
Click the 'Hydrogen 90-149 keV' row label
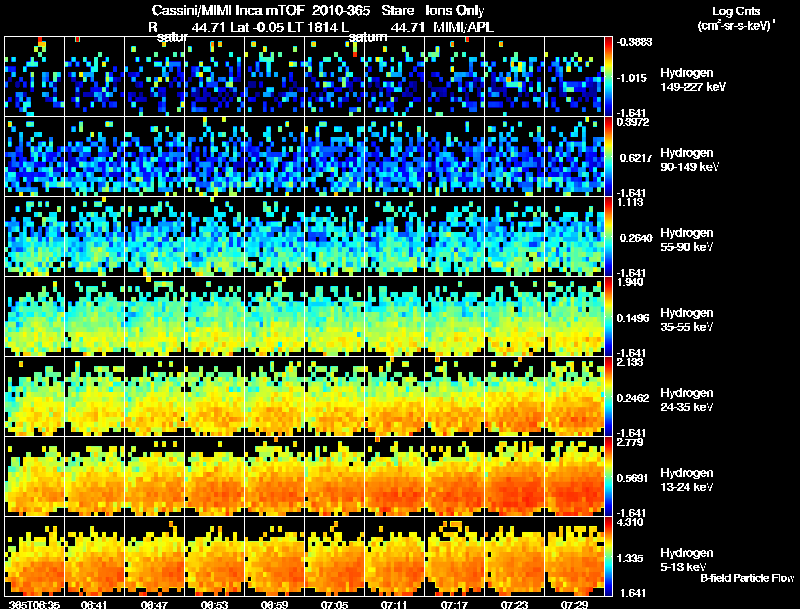(689, 160)
